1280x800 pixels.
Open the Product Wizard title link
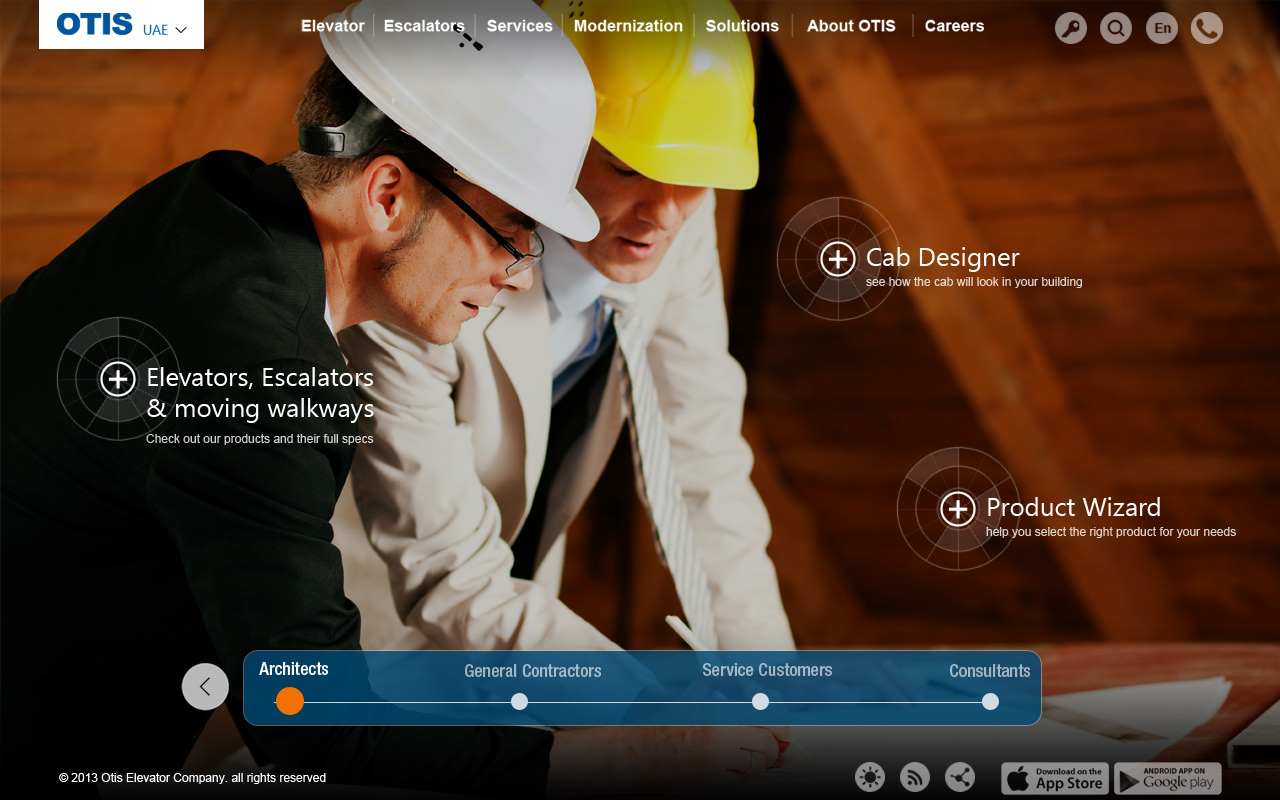tap(1074, 507)
